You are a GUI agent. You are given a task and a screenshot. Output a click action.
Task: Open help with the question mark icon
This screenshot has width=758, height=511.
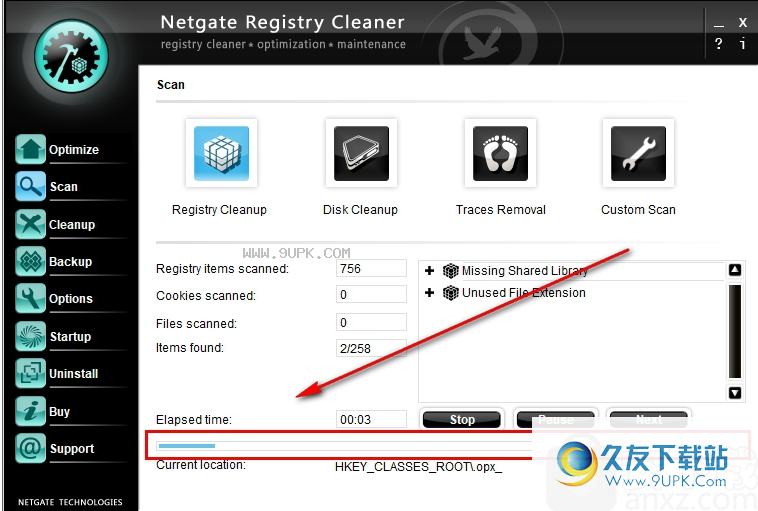coord(718,44)
